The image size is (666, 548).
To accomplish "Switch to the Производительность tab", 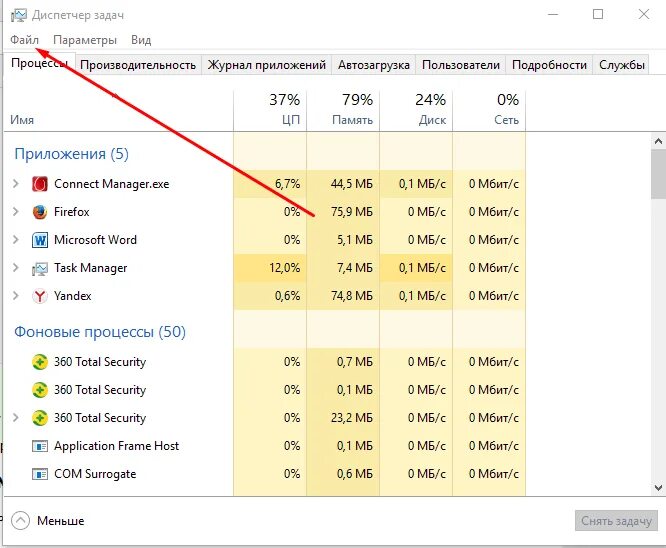I will 138,65.
